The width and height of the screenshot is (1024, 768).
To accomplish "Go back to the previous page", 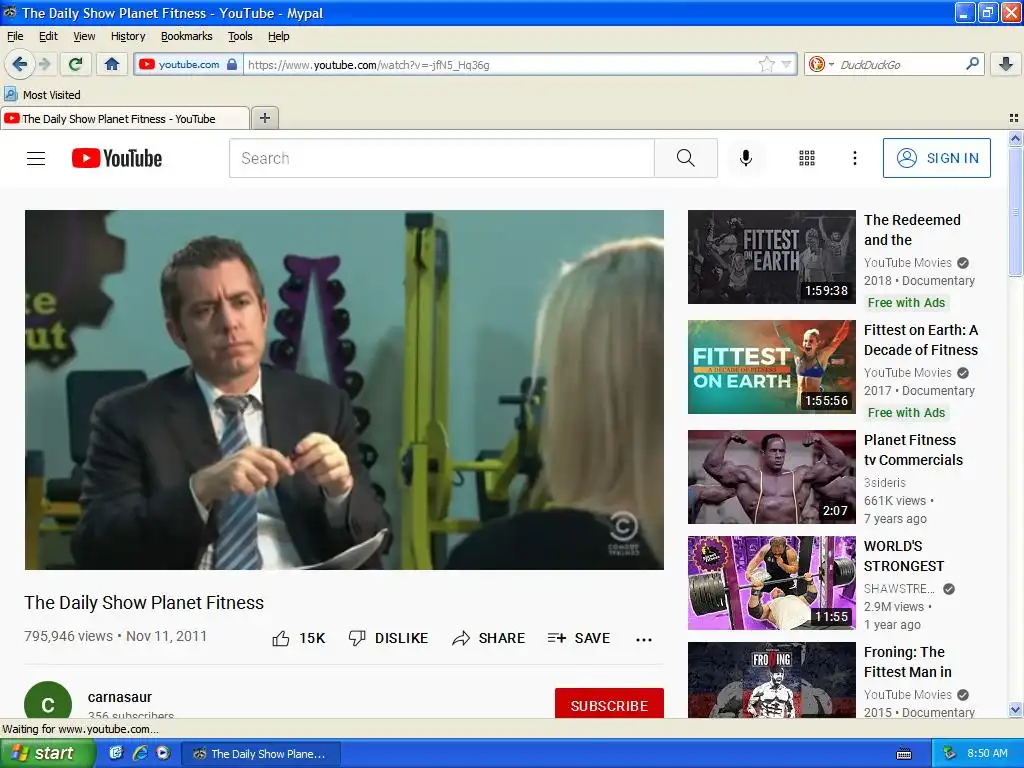I will pyautogui.click(x=19, y=64).
